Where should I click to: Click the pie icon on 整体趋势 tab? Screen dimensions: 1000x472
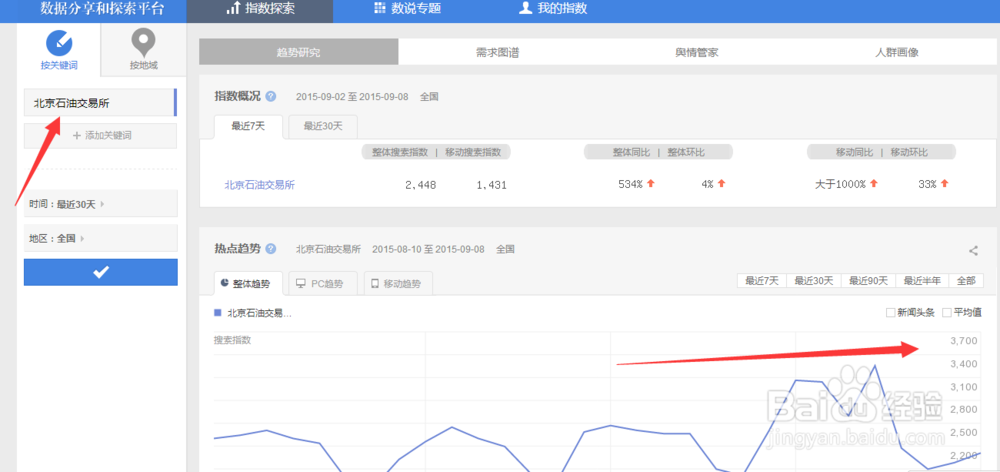tap(224, 283)
